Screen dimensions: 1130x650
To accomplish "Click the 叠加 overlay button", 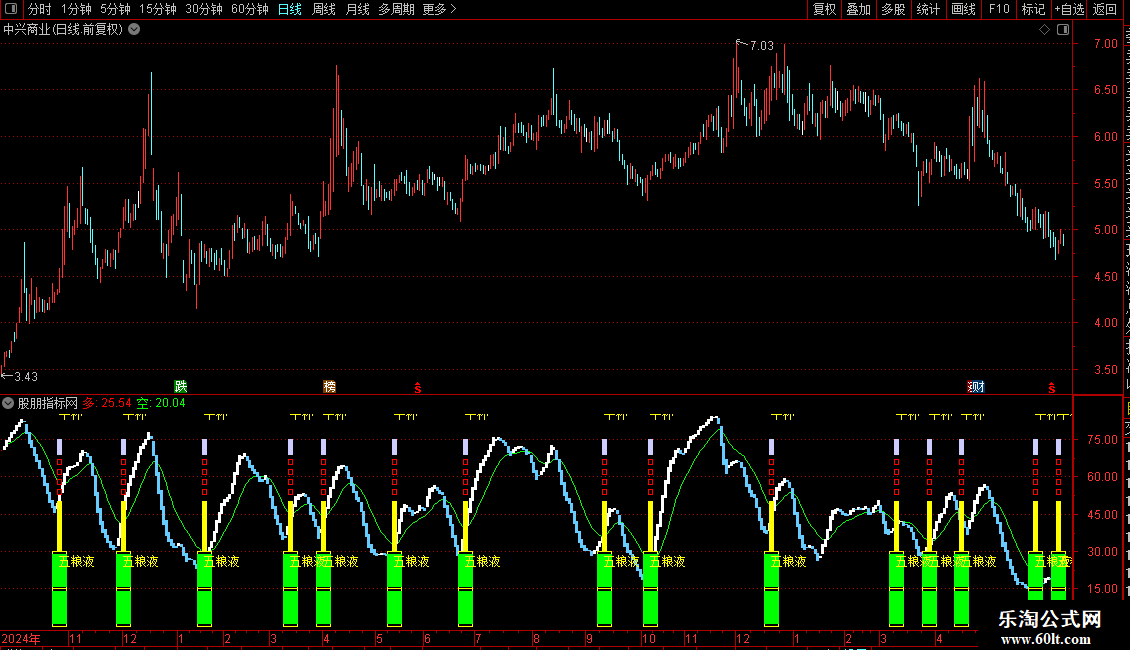I will [858, 9].
